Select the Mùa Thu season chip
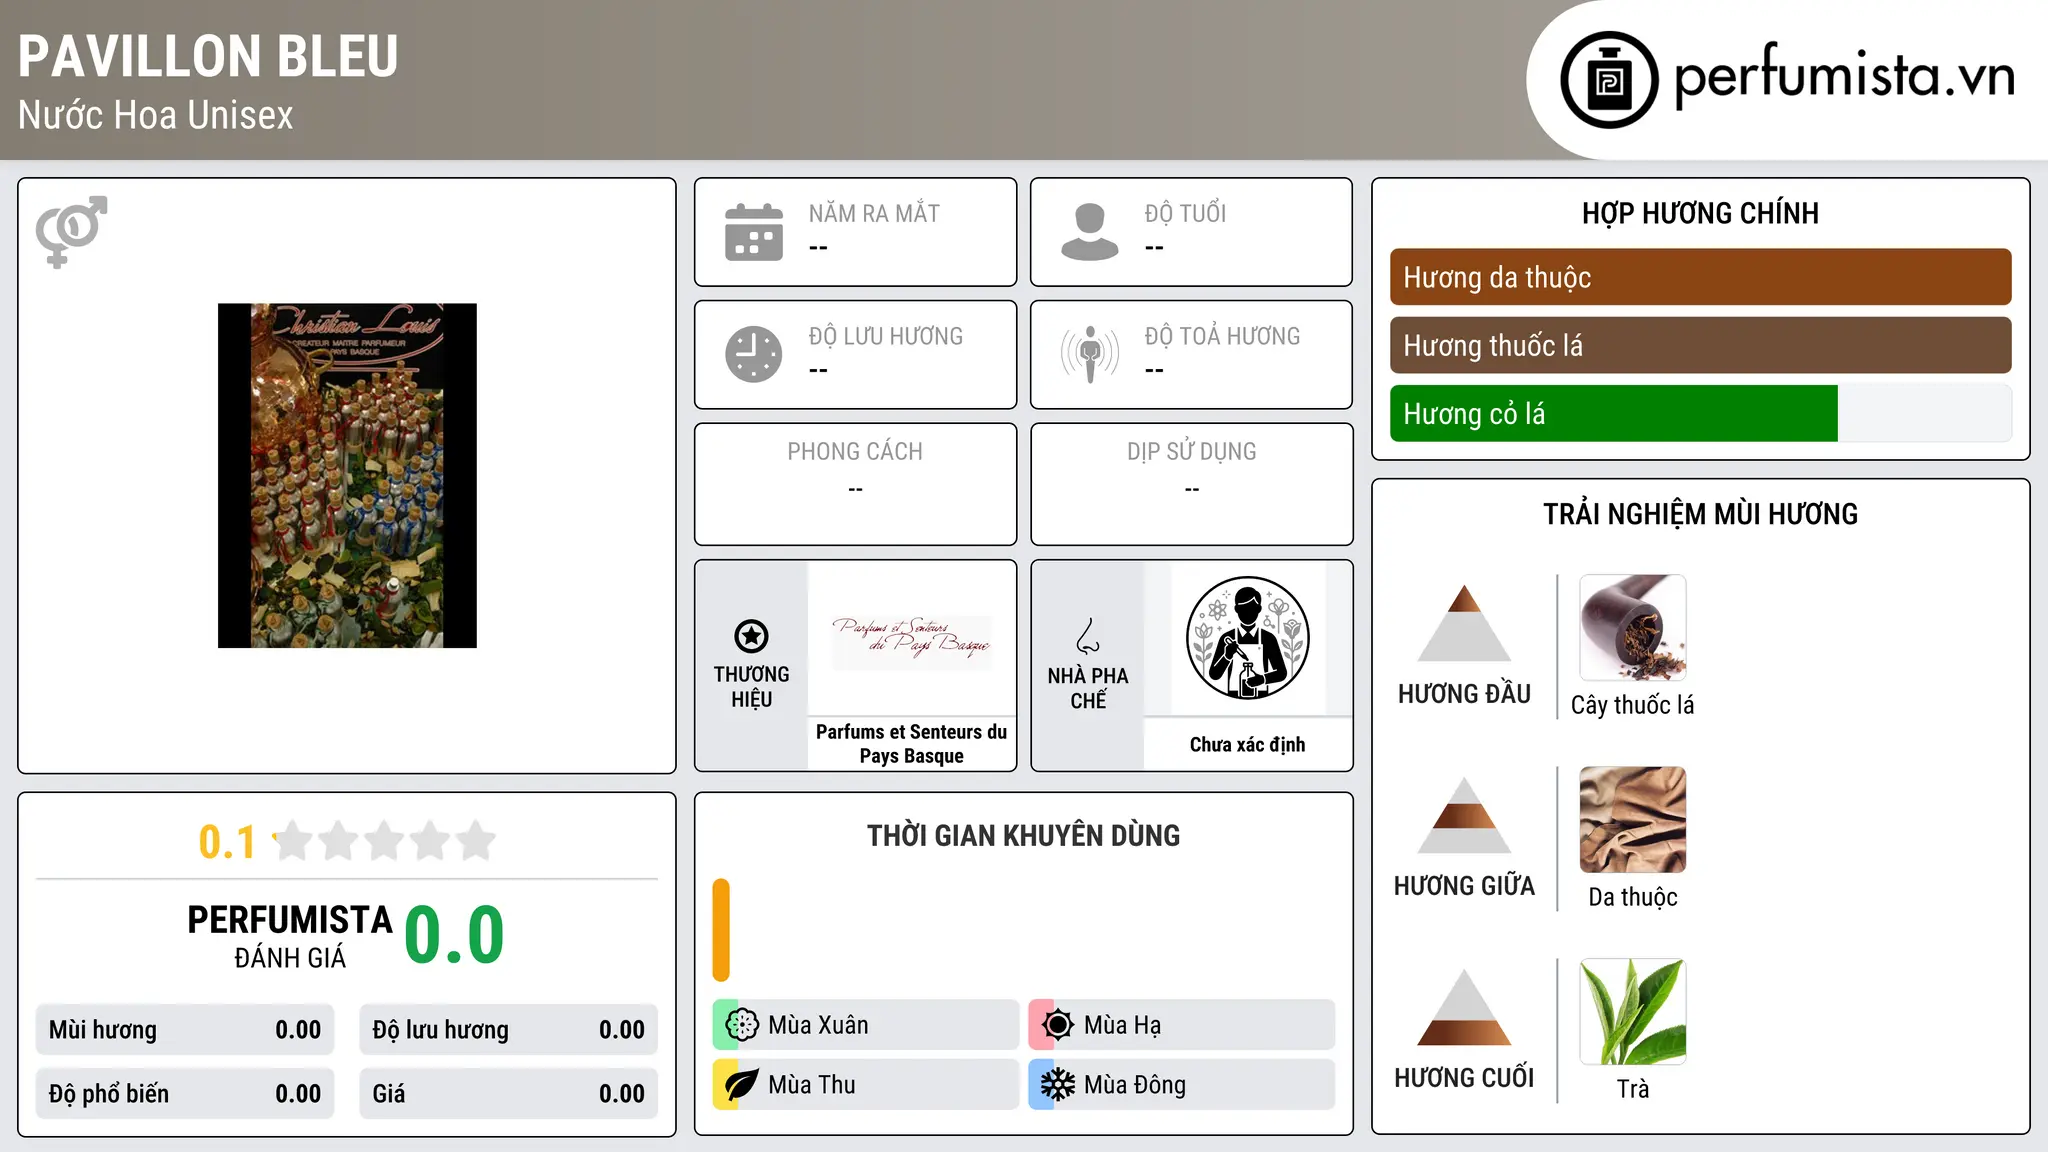Screen dimensions: 2048x1152 coord(866,1085)
